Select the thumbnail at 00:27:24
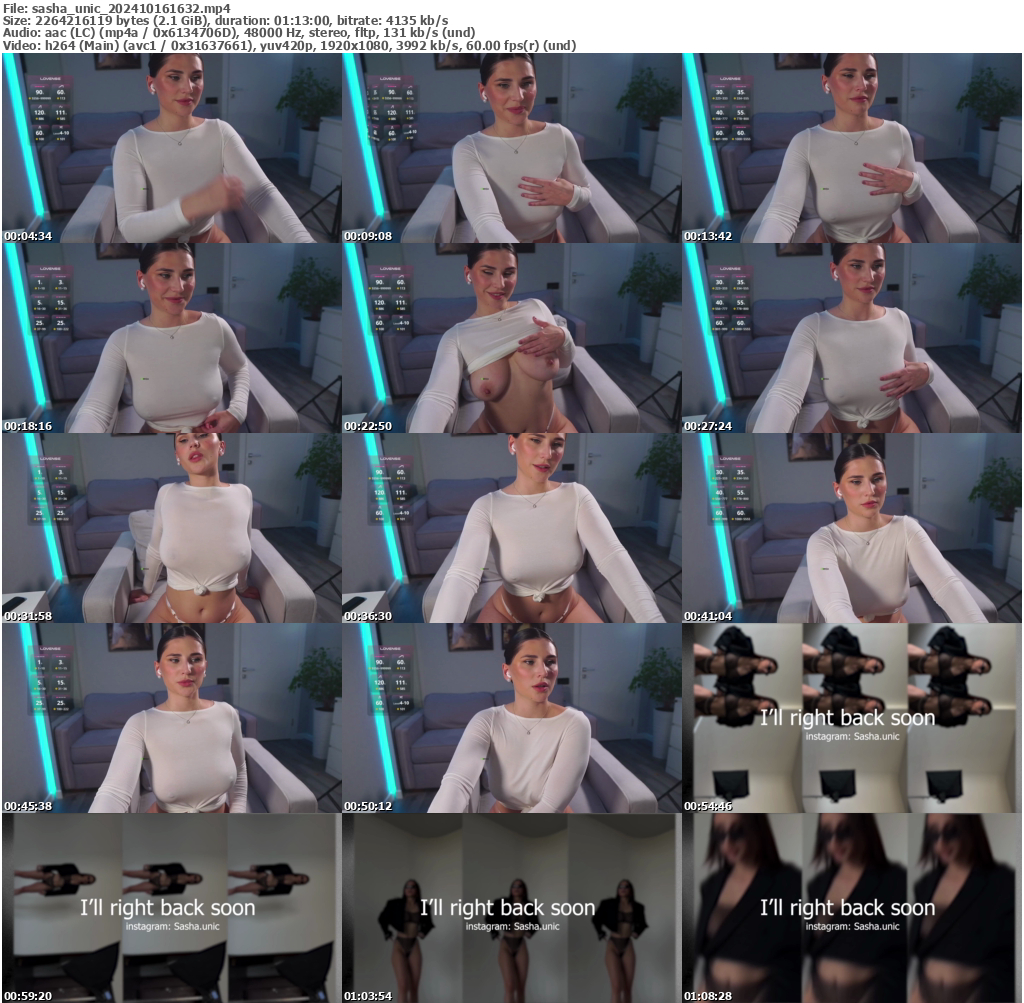Viewport: 1024px width, 1003px height. (851, 338)
